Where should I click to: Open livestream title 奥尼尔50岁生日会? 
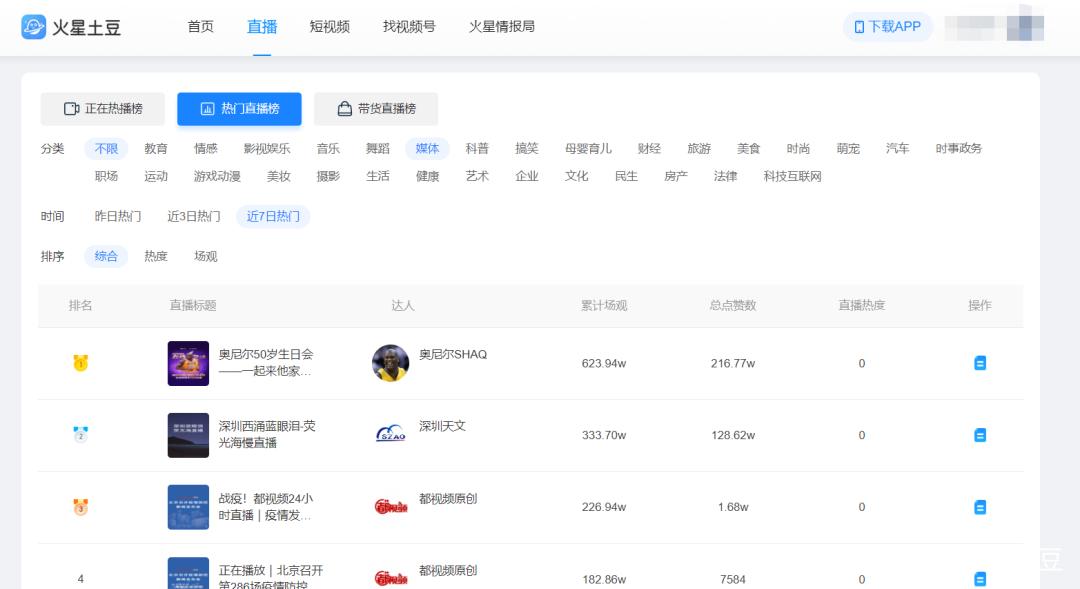click(x=266, y=362)
